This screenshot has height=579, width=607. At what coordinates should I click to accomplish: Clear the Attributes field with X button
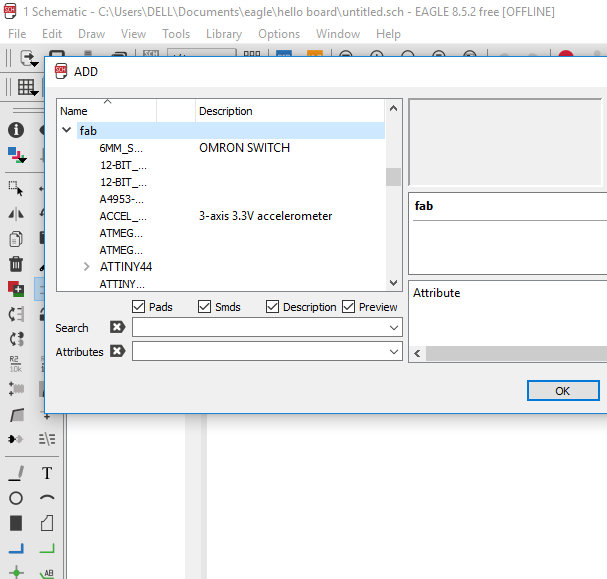[x=117, y=351]
